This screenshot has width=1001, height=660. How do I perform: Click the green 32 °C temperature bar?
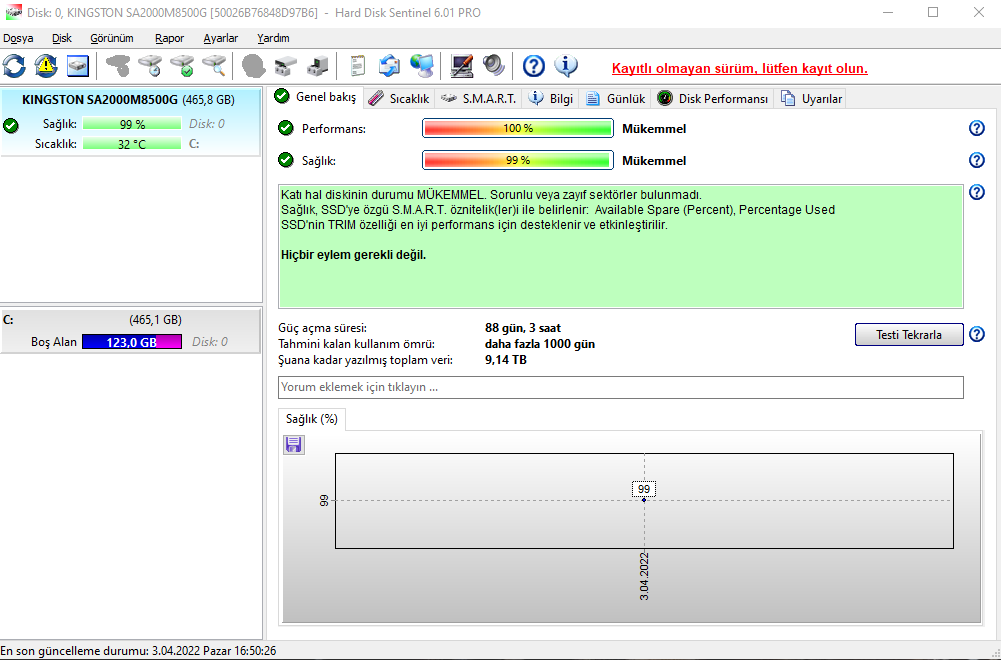(132, 144)
